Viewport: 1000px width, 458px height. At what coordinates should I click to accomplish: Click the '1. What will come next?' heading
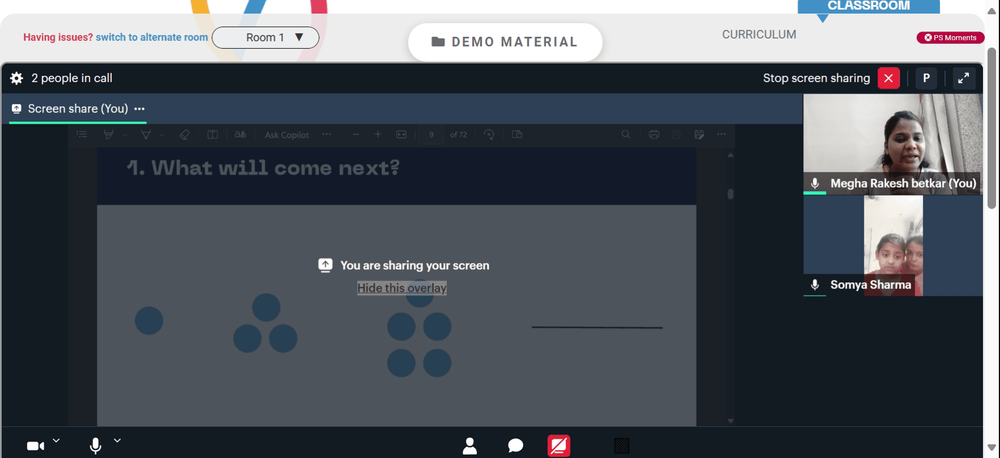pyautogui.click(x=263, y=168)
